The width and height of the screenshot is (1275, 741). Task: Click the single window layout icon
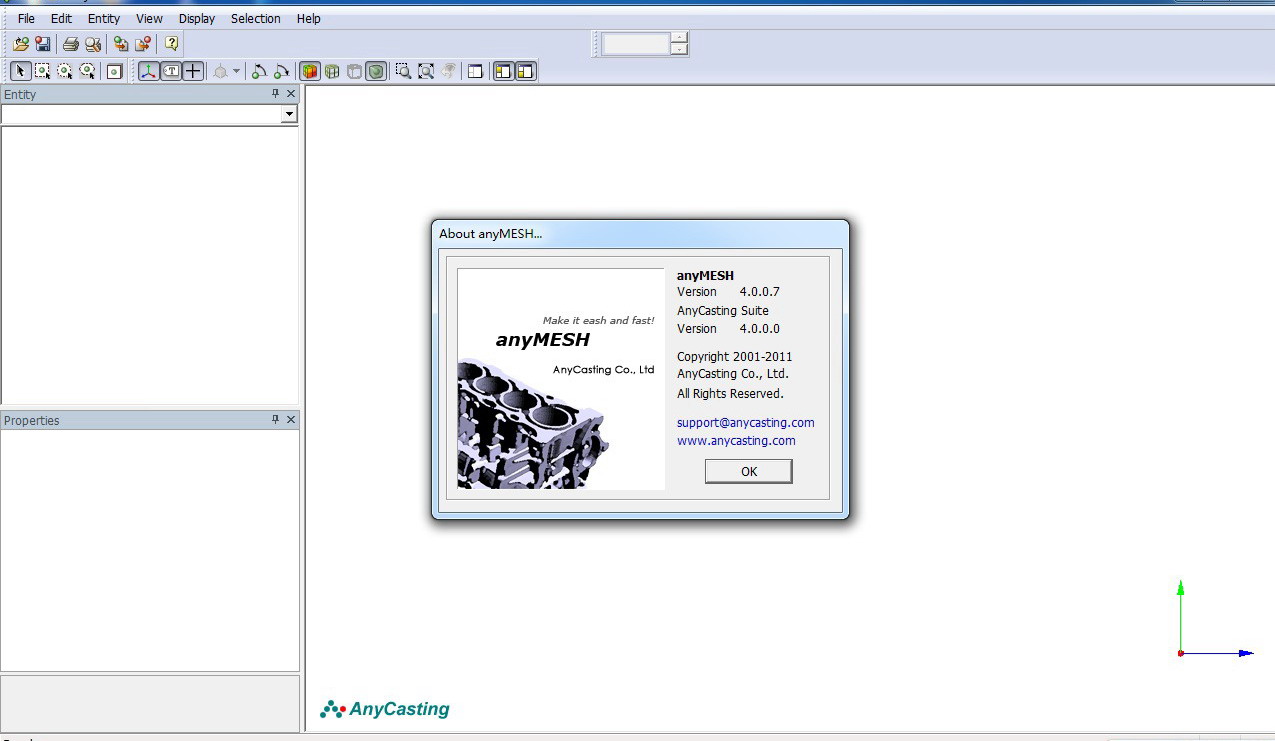[476, 71]
